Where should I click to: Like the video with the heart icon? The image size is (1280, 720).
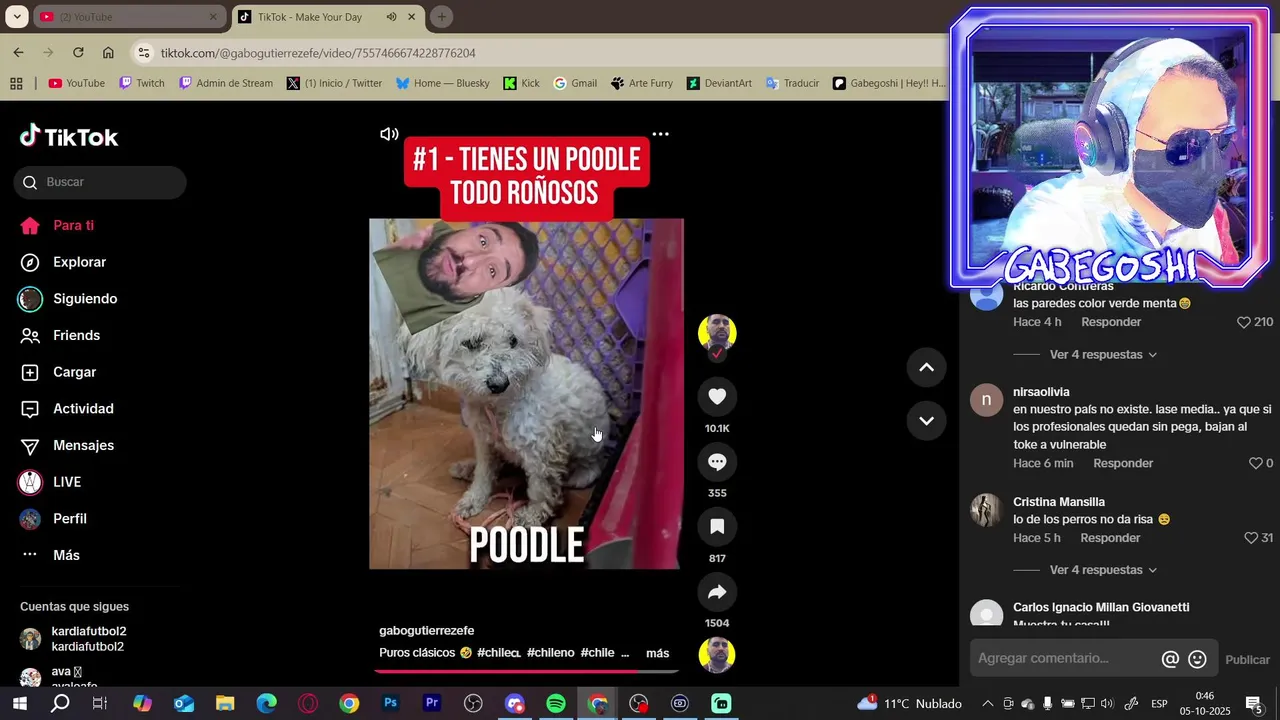click(x=717, y=397)
